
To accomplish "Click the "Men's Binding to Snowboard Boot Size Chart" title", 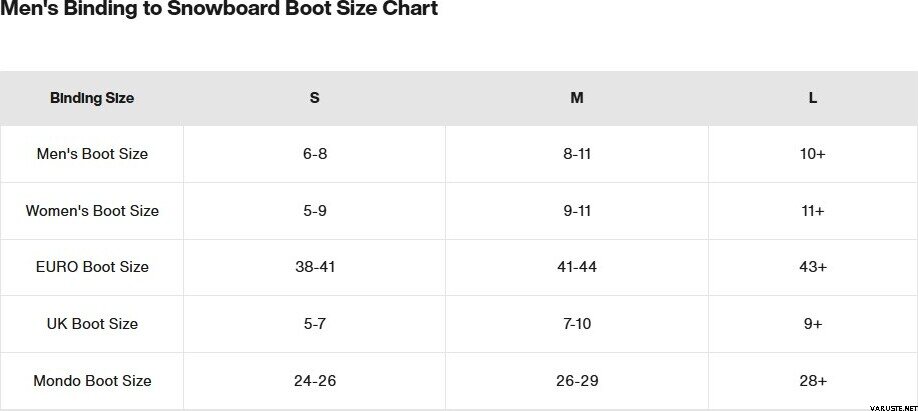I will tap(219, 10).
